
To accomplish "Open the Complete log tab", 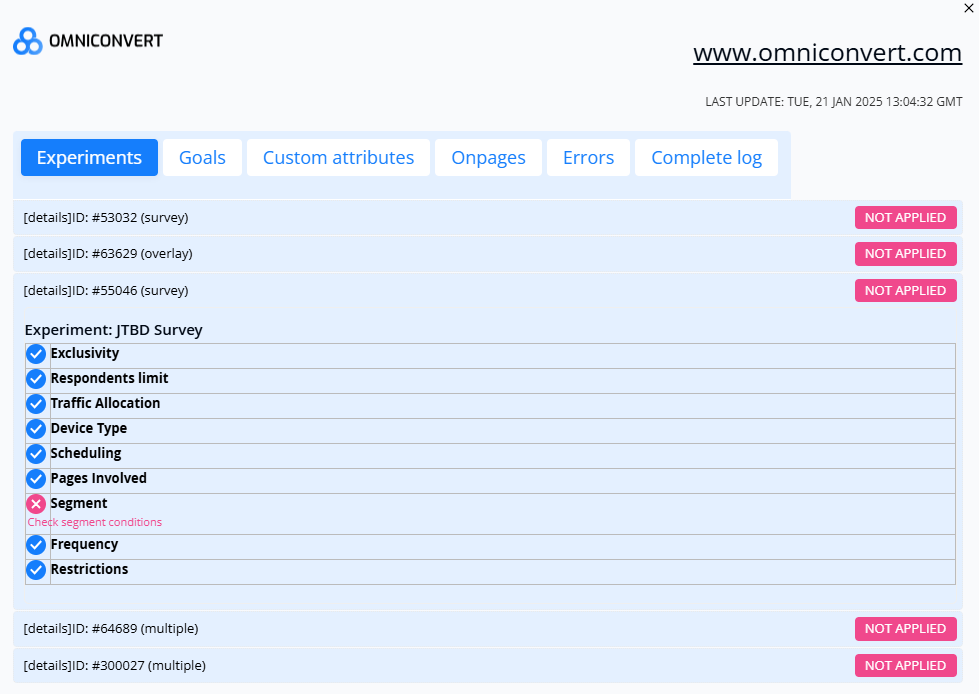I will tap(706, 157).
